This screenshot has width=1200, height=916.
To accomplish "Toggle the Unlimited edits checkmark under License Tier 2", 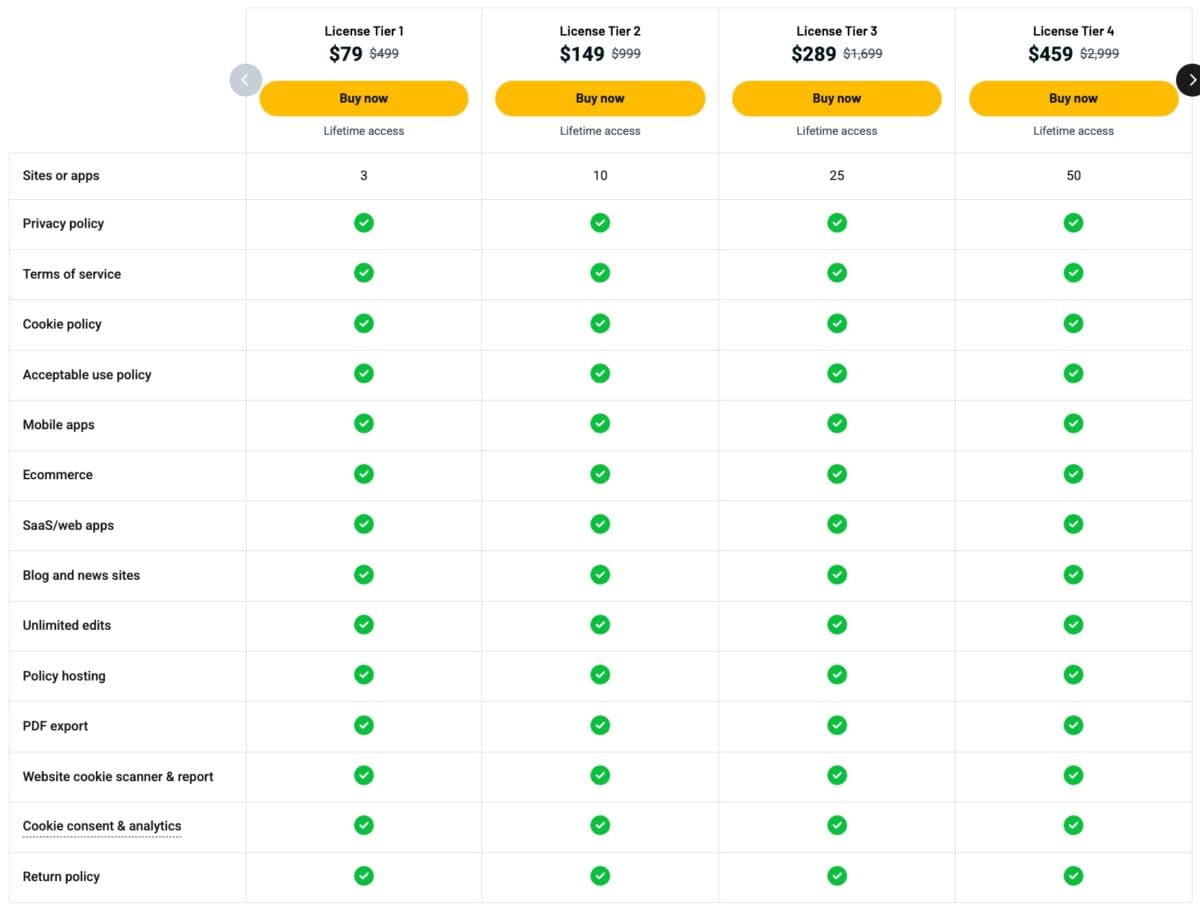I will [600, 624].
